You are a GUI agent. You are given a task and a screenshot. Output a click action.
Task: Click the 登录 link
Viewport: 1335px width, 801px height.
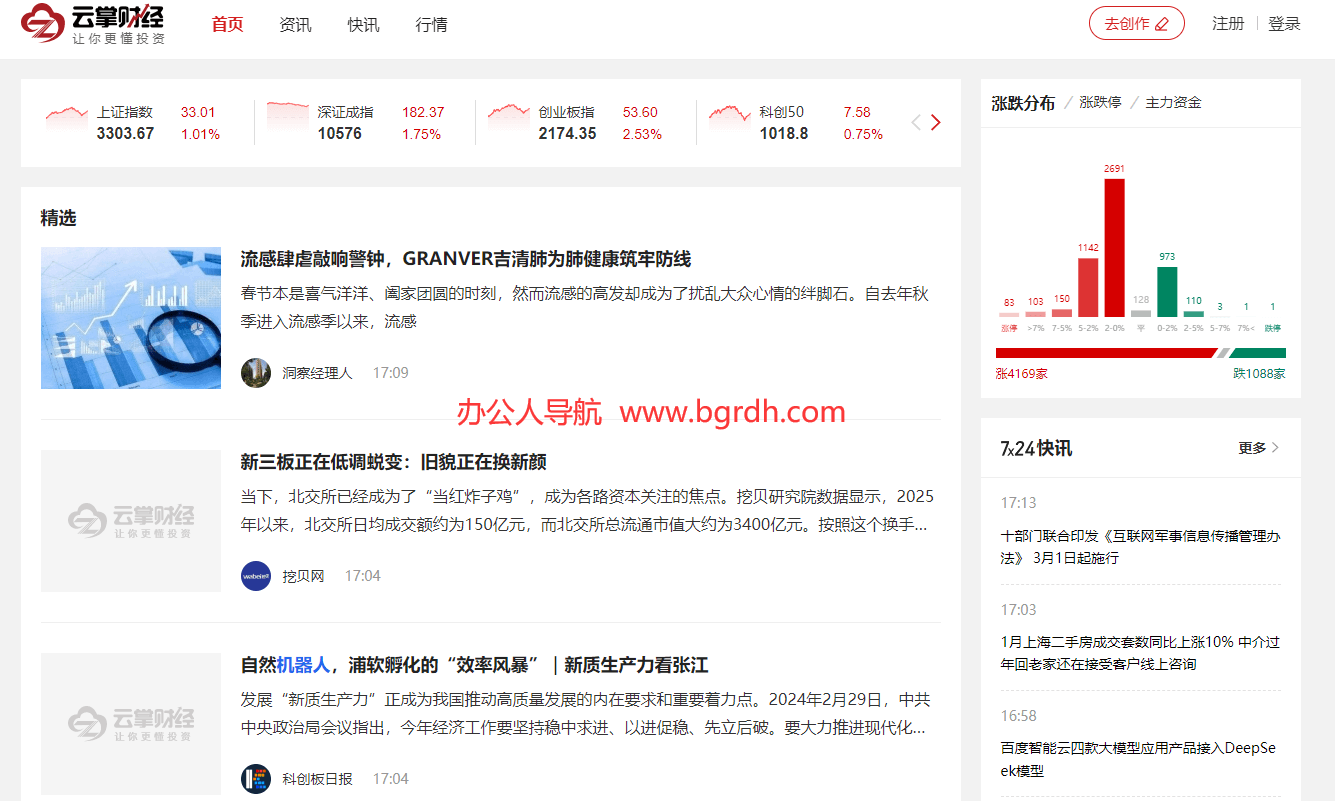1284,24
